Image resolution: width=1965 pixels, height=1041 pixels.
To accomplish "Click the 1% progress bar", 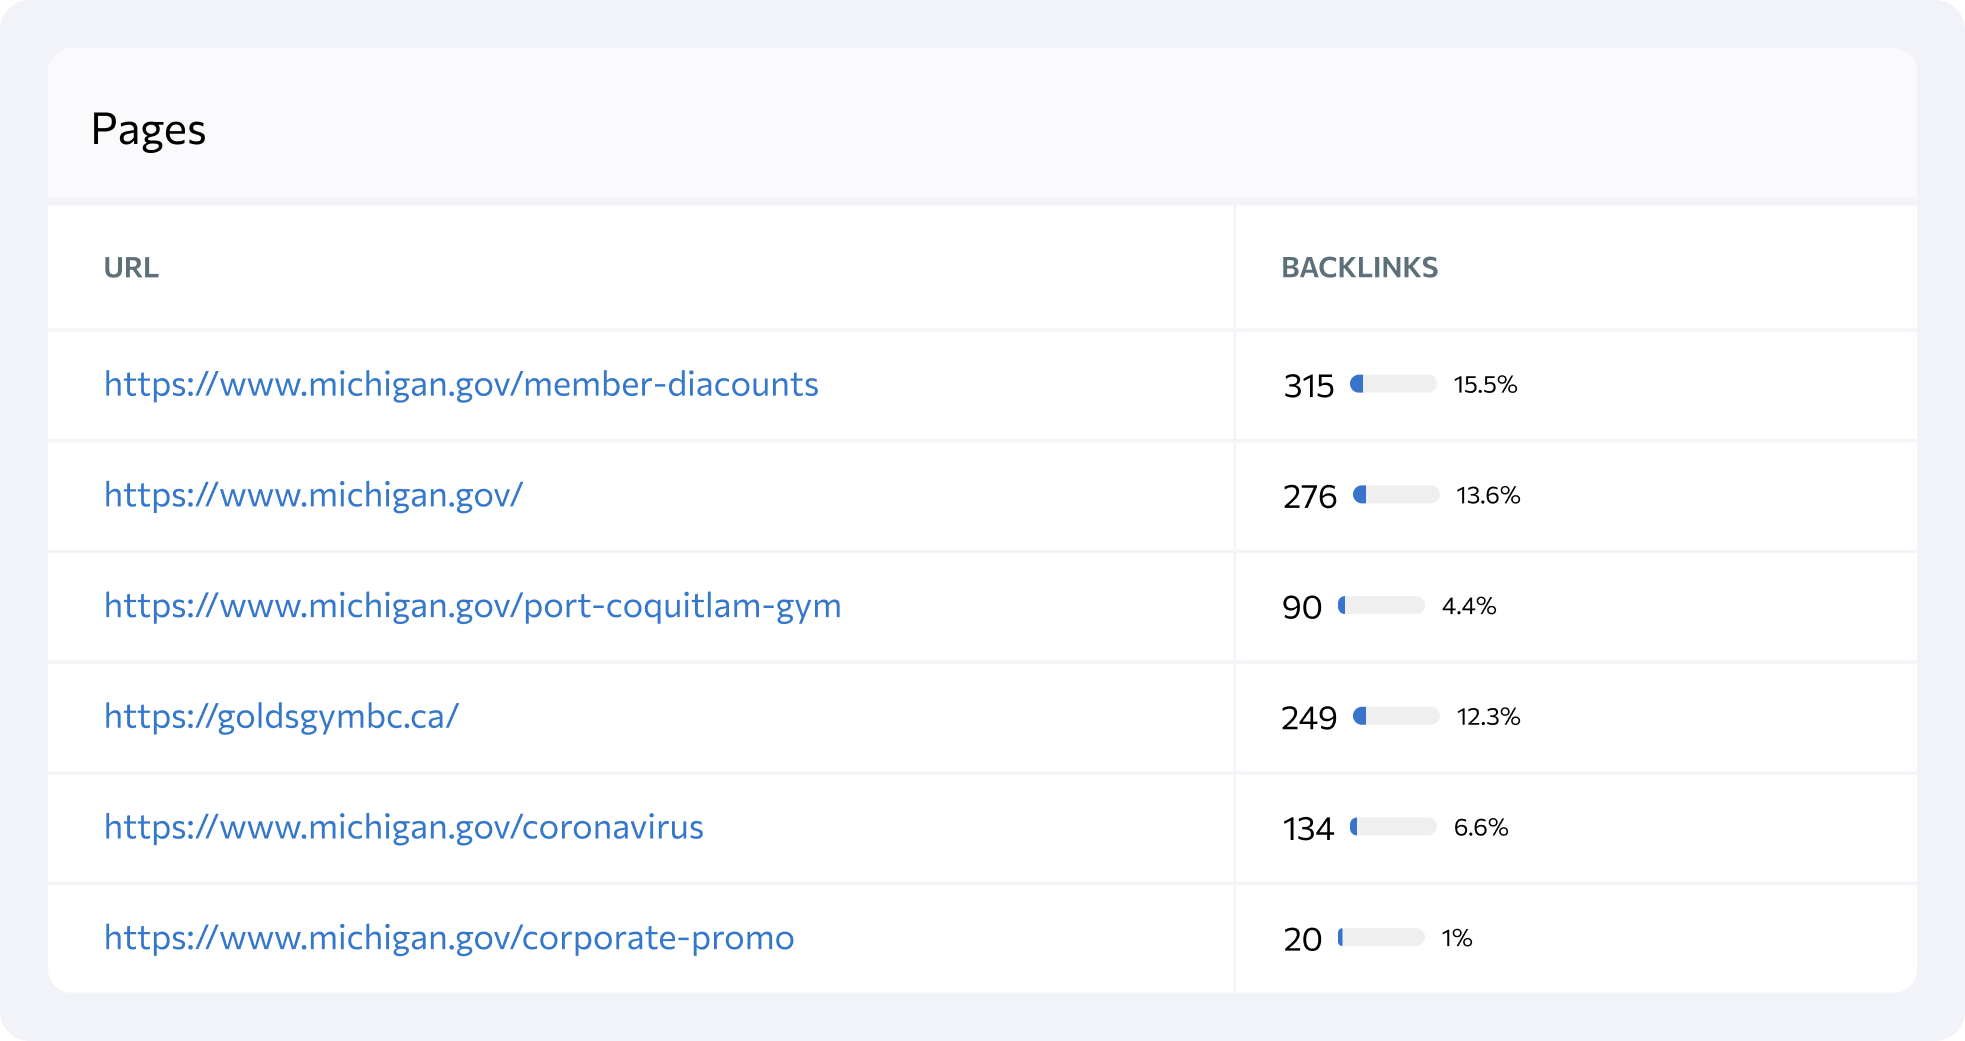I will [x=1381, y=938].
